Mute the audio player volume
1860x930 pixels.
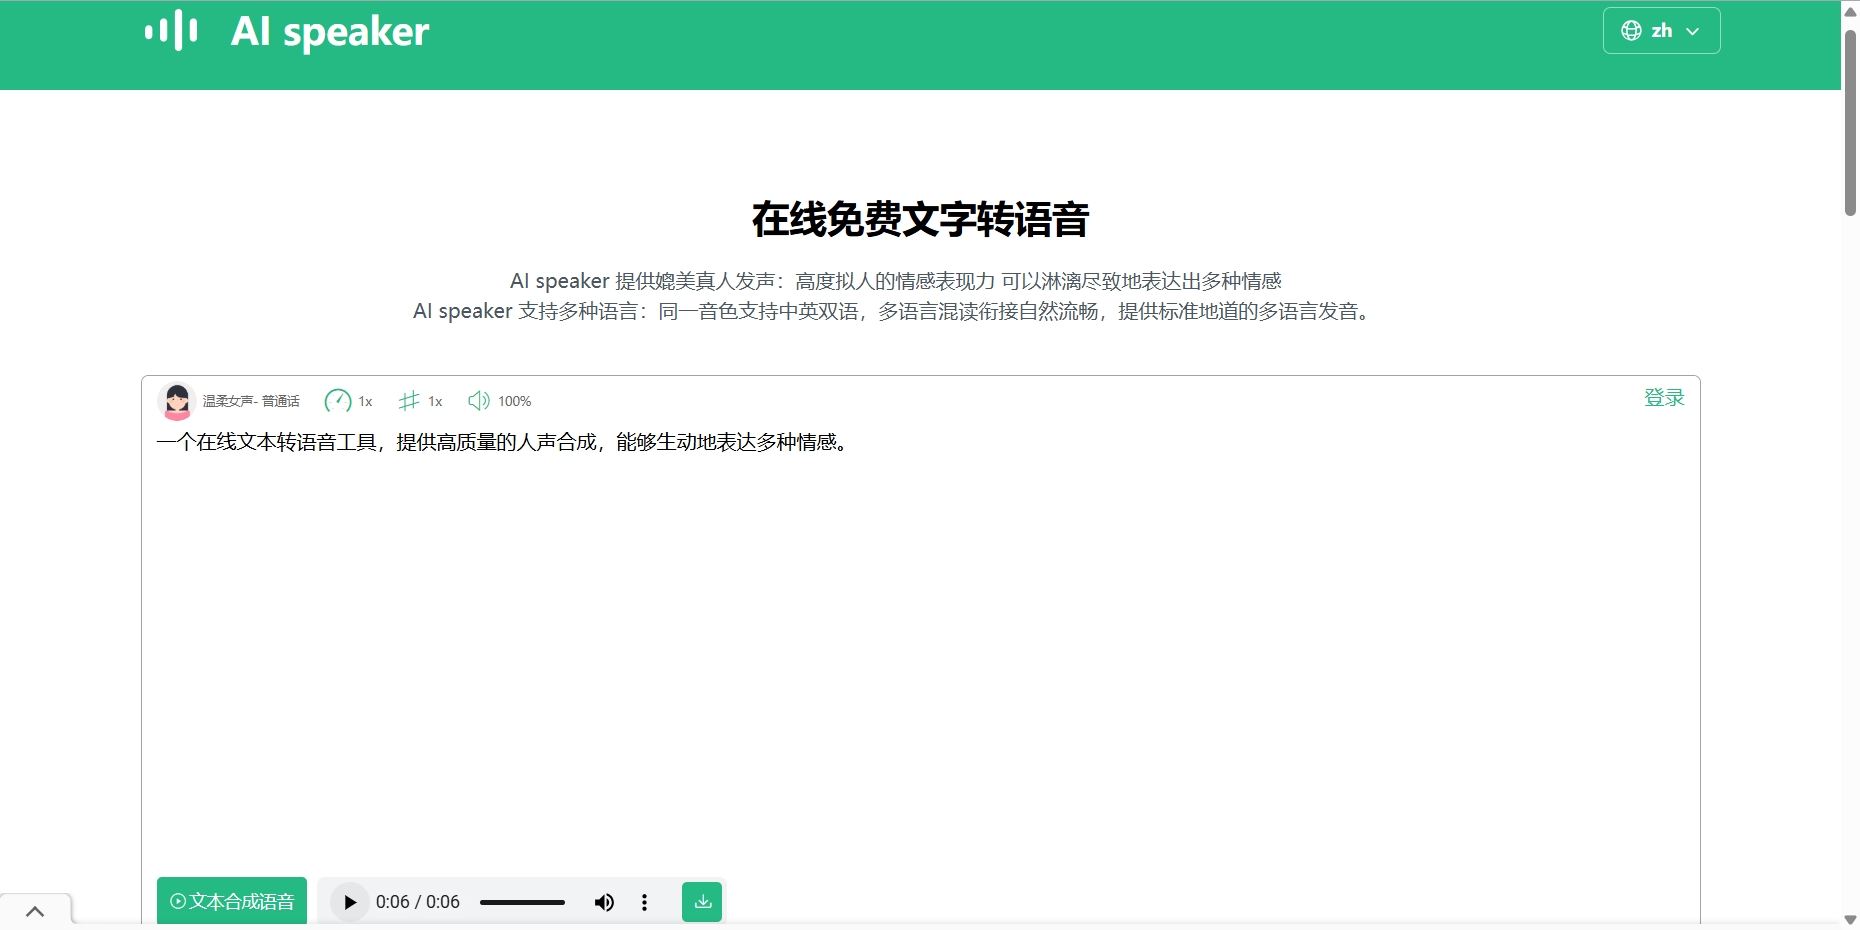coord(604,902)
